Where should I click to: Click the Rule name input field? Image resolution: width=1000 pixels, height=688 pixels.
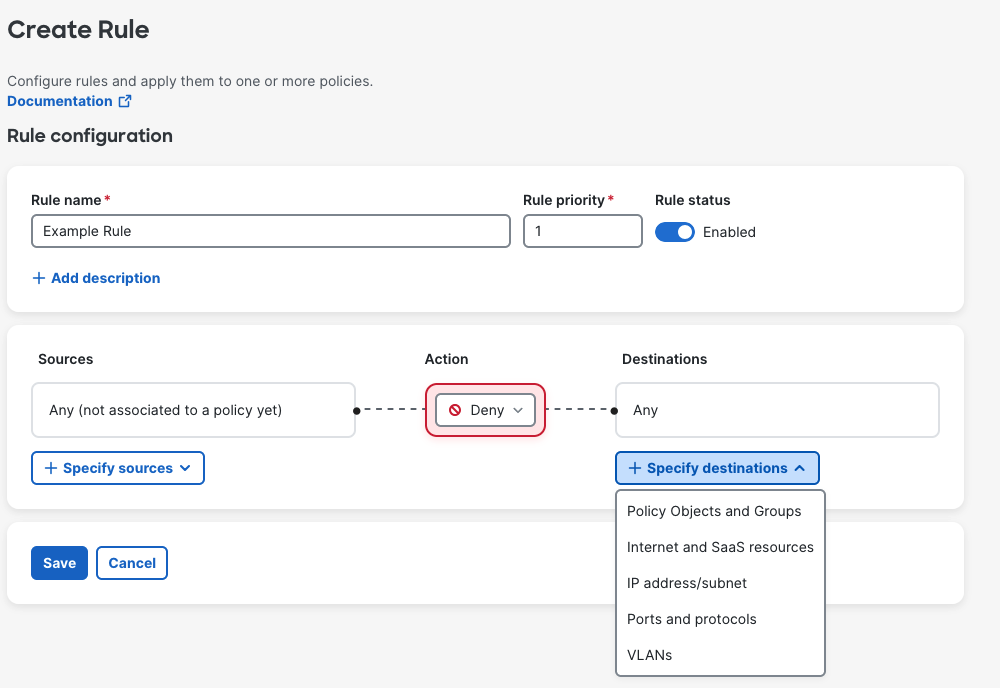[x=270, y=231]
